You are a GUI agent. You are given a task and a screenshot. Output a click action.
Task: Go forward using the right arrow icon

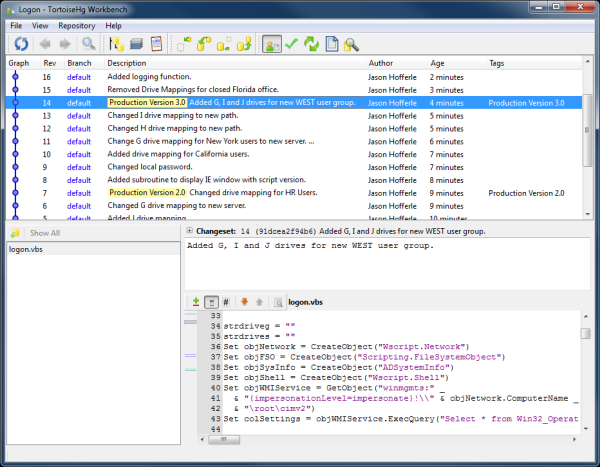click(x=65, y=44)
